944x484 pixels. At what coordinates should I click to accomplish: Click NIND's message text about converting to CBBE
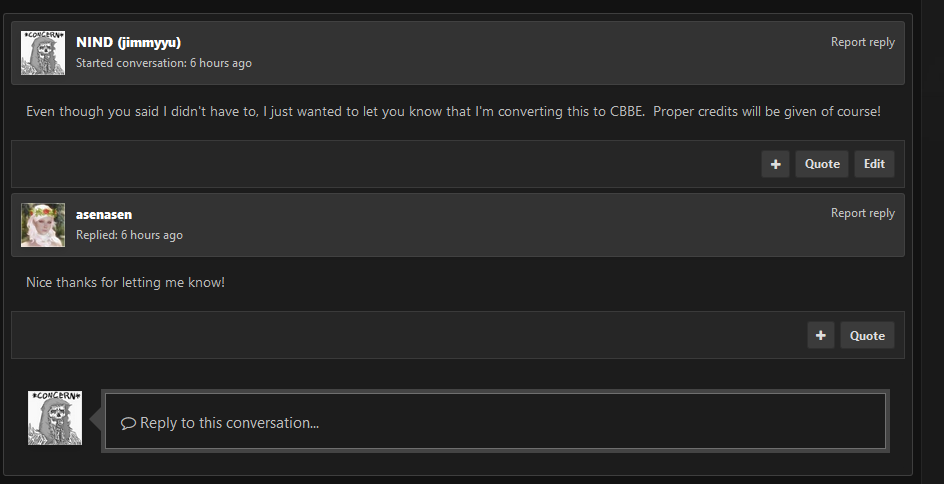pos(453,111)
